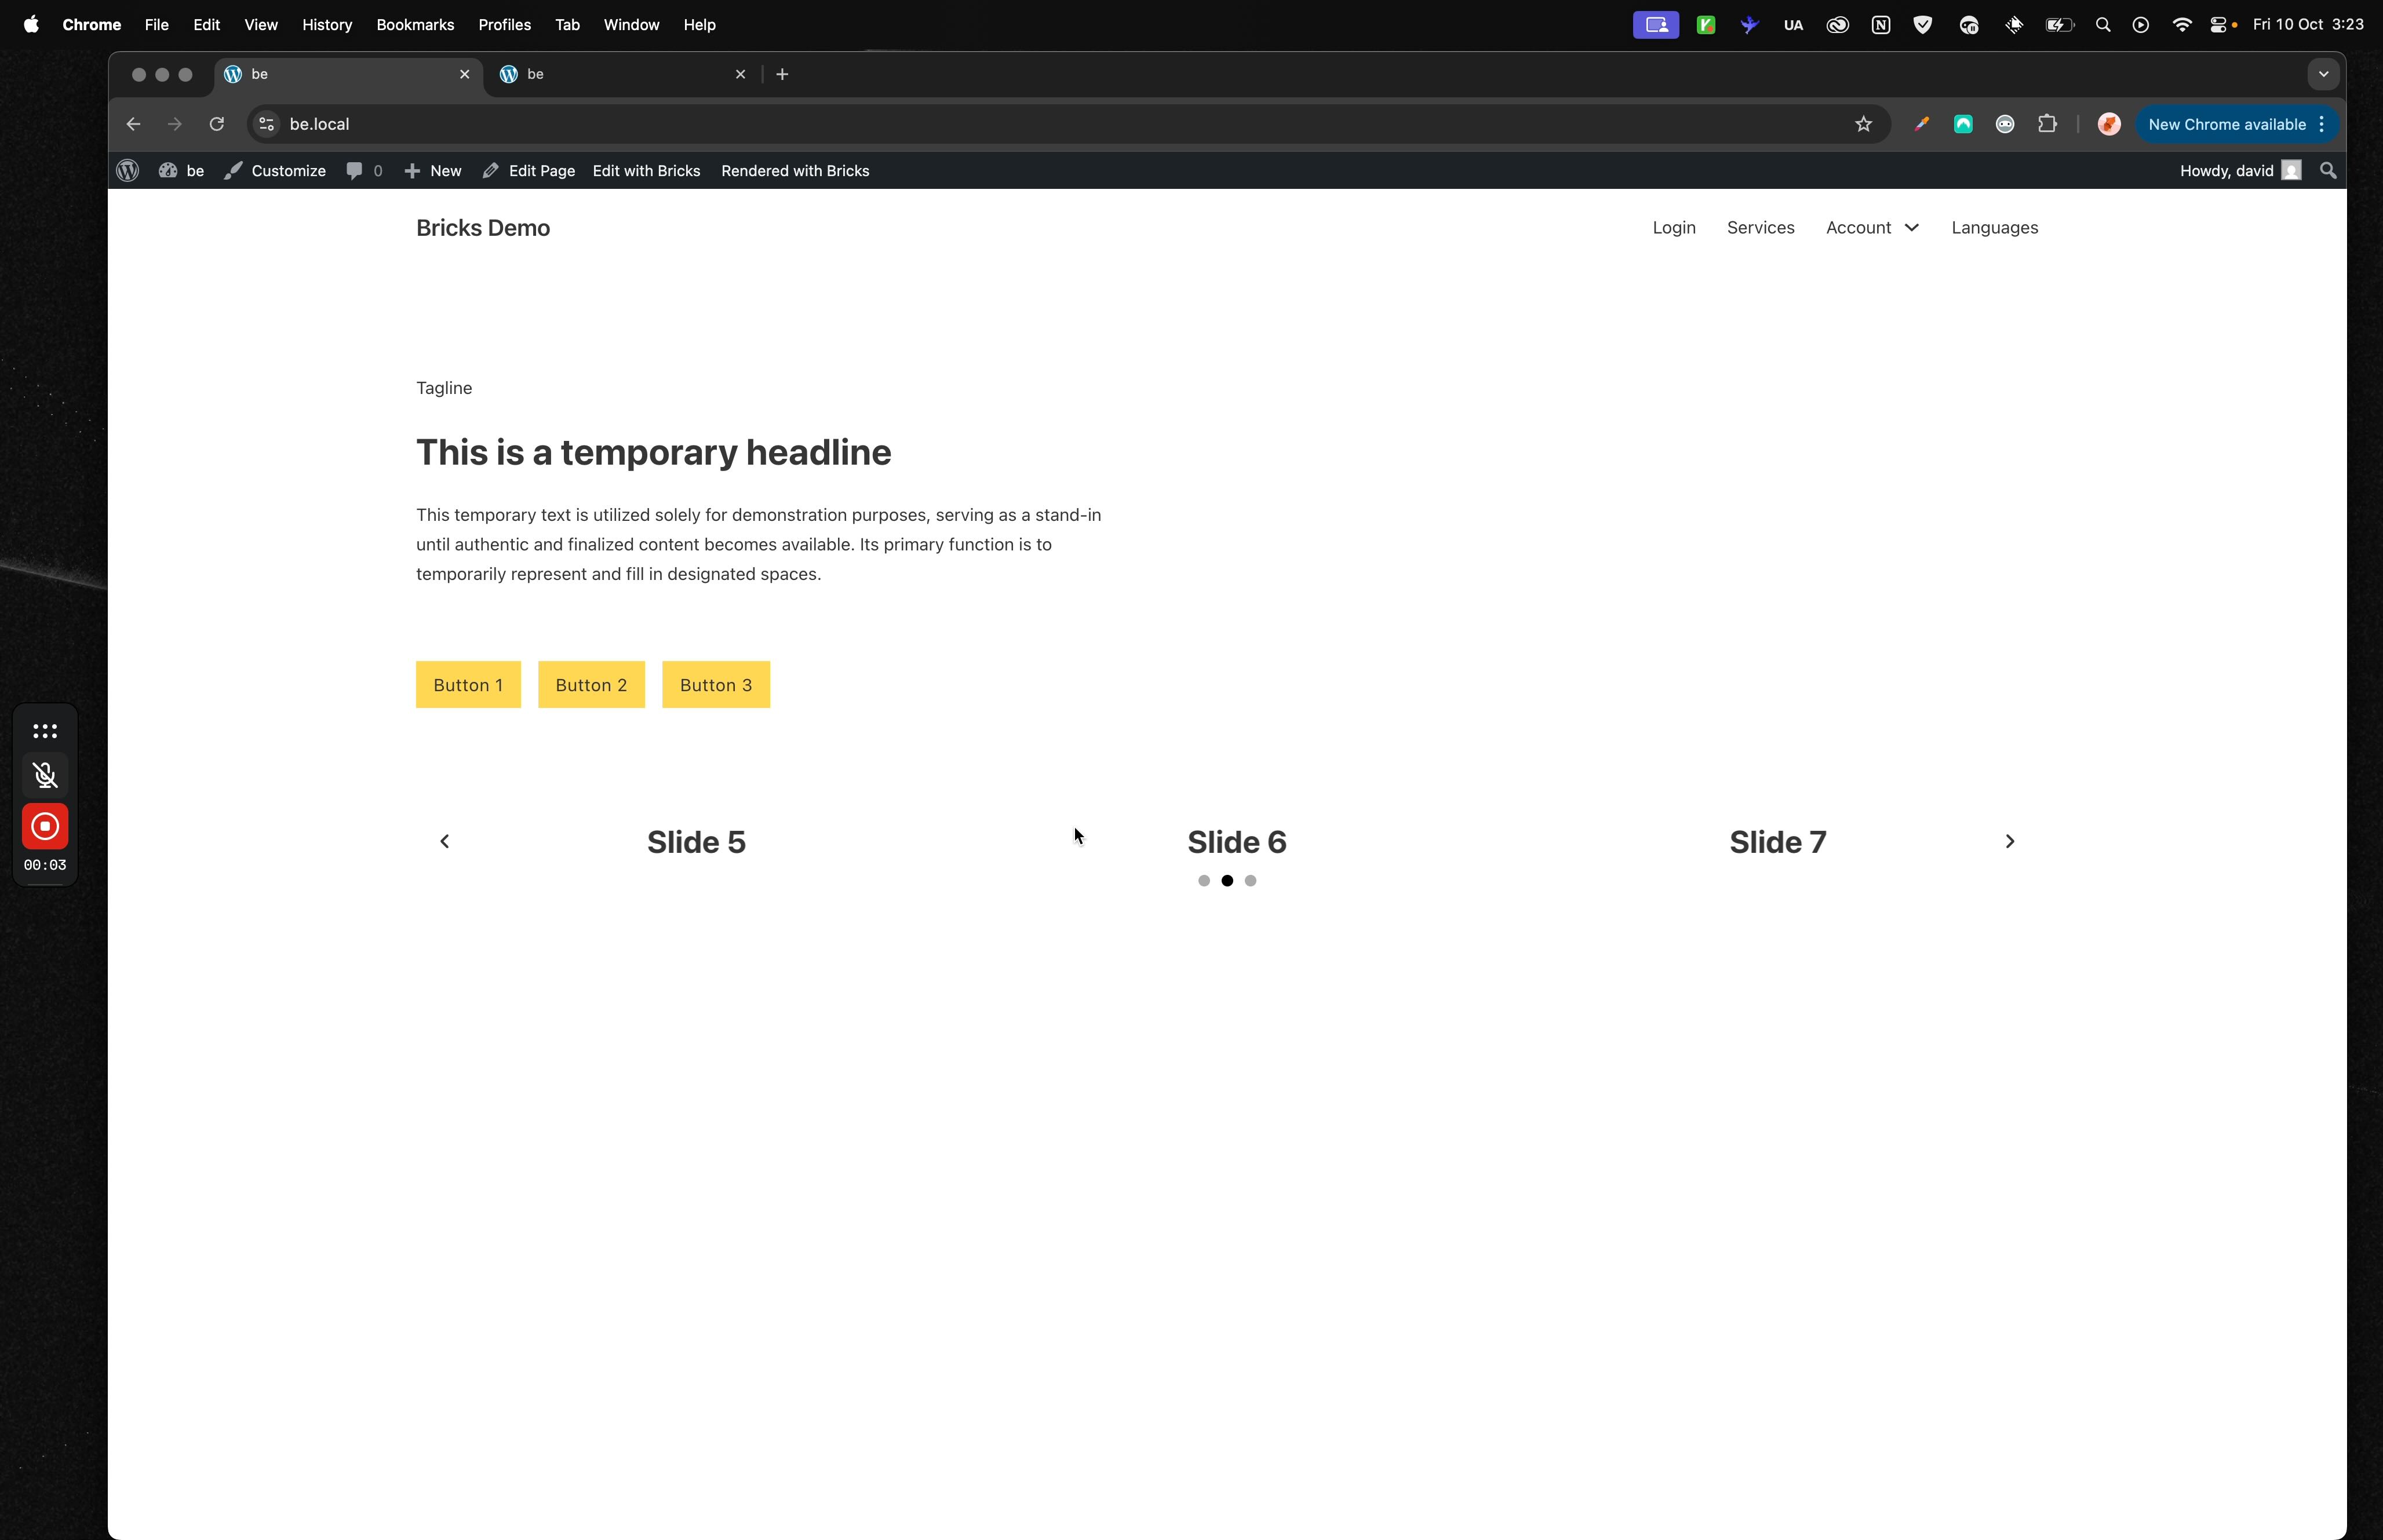Open the Bookmarks menu
Image resolution: width=2383 pixels, height=1540 pixels.
tap(415, 24)
